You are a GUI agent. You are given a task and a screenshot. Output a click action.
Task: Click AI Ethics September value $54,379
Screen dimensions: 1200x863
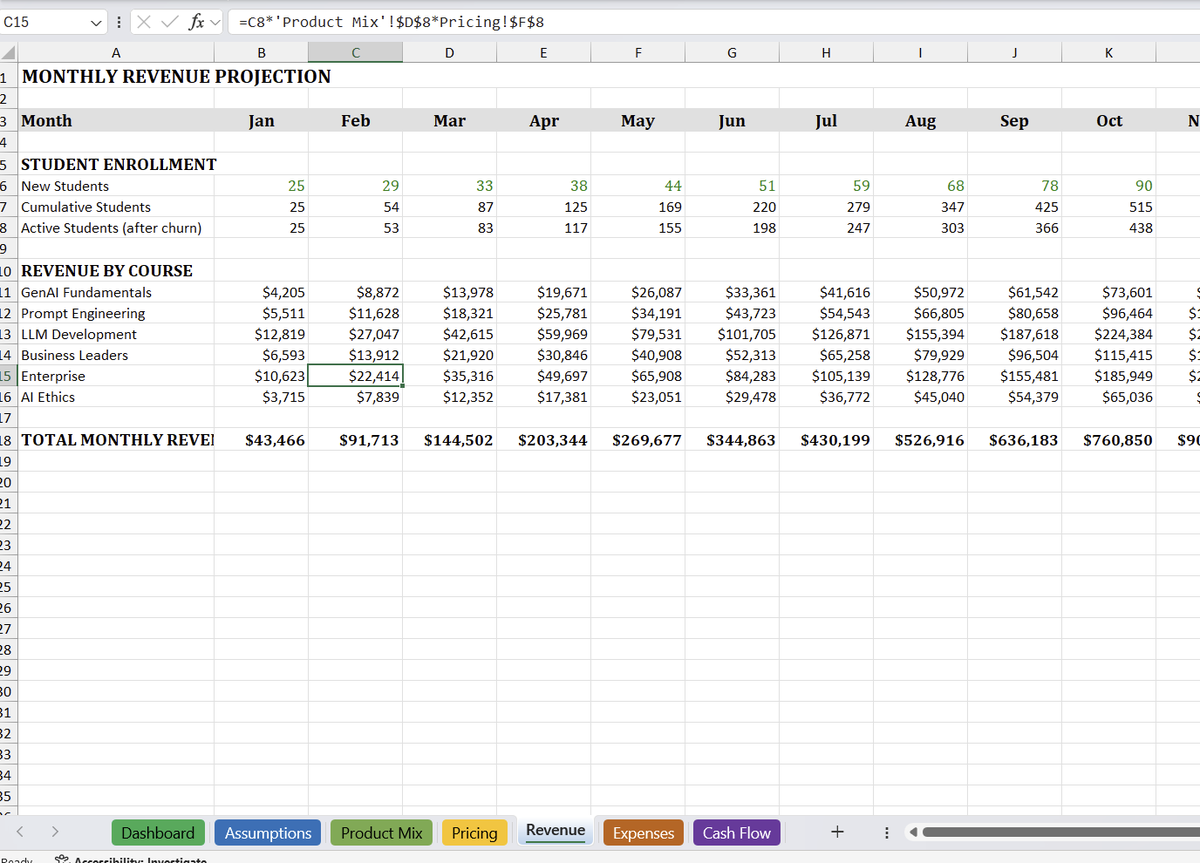1014,397
